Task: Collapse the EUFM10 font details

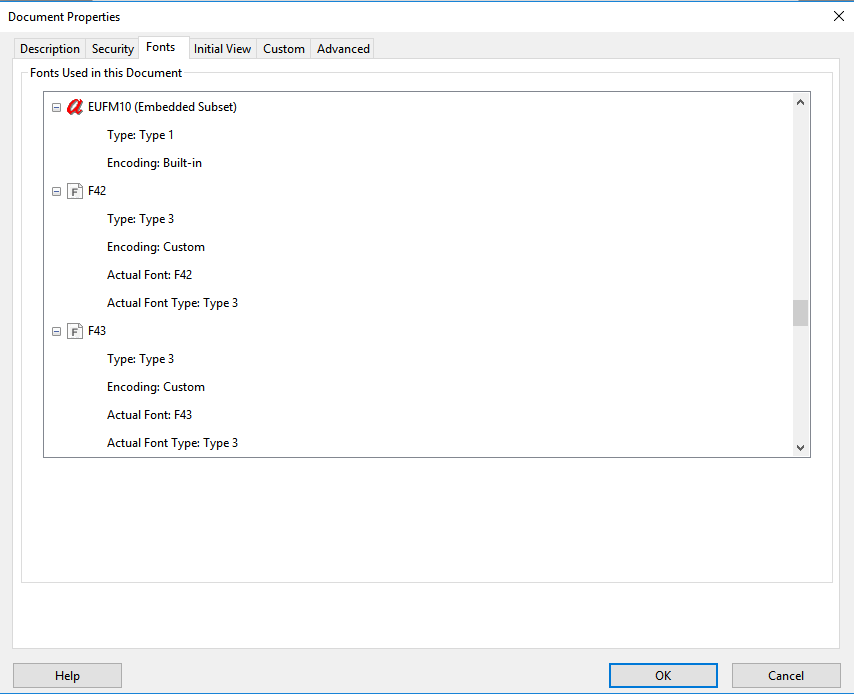Action: pyautogui.click(x=56, y=106)
